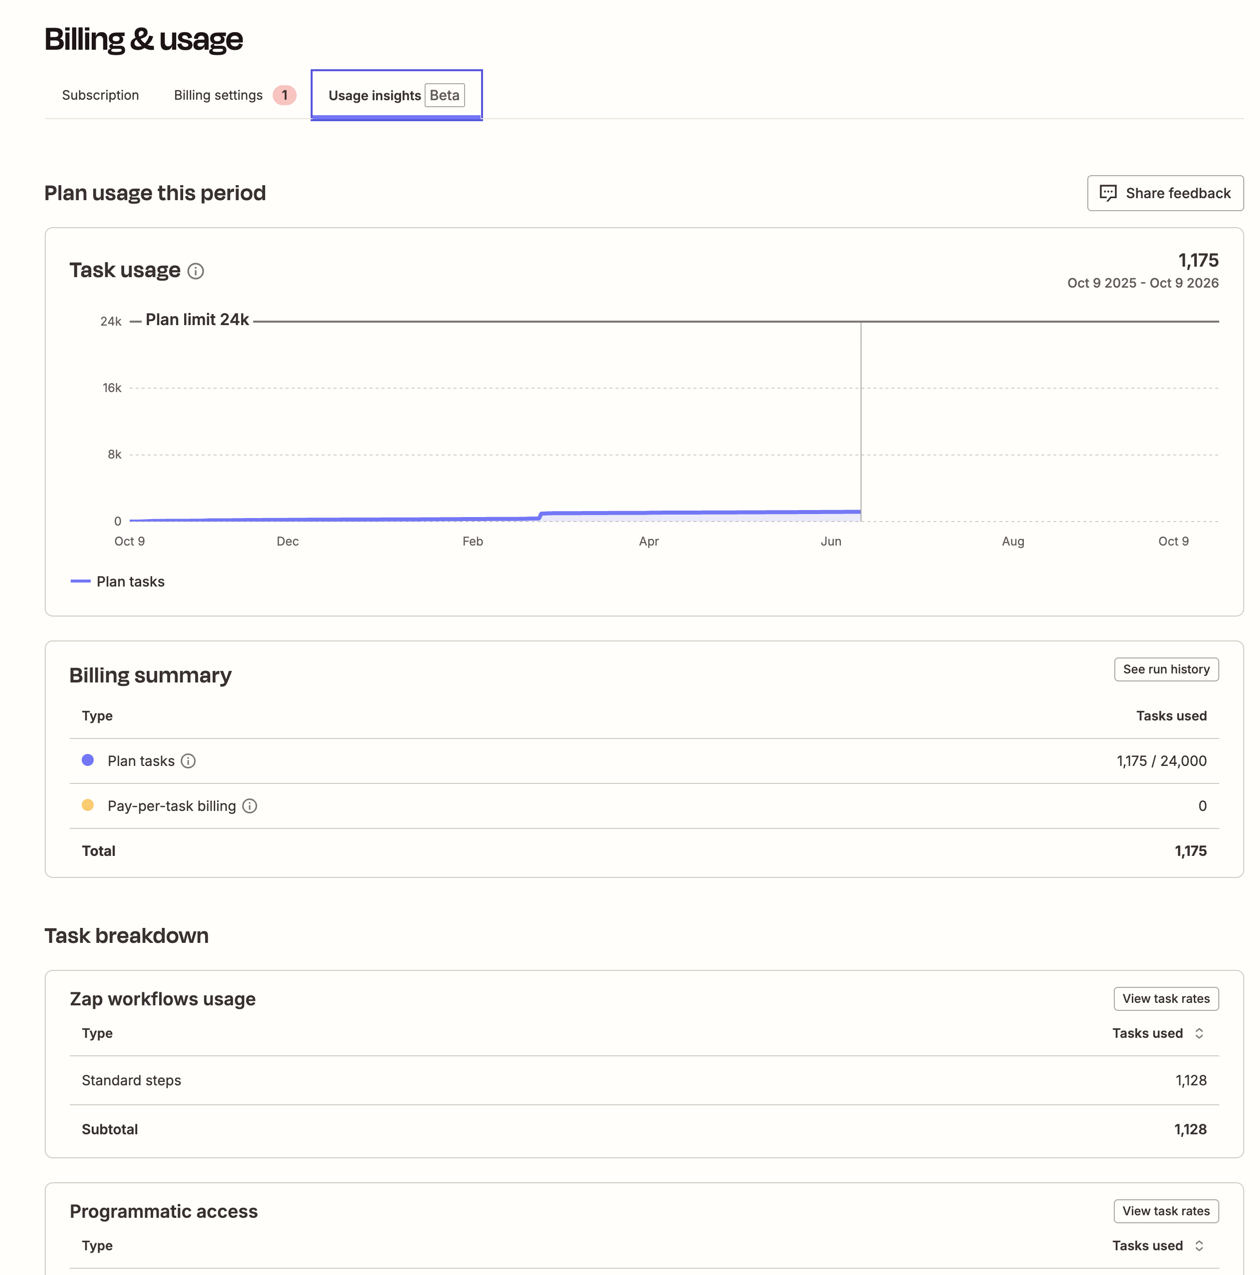The height and width of the screenshot is (1275, 1260).
Task: Click the Share feedback button
Action: [1165, 193]
